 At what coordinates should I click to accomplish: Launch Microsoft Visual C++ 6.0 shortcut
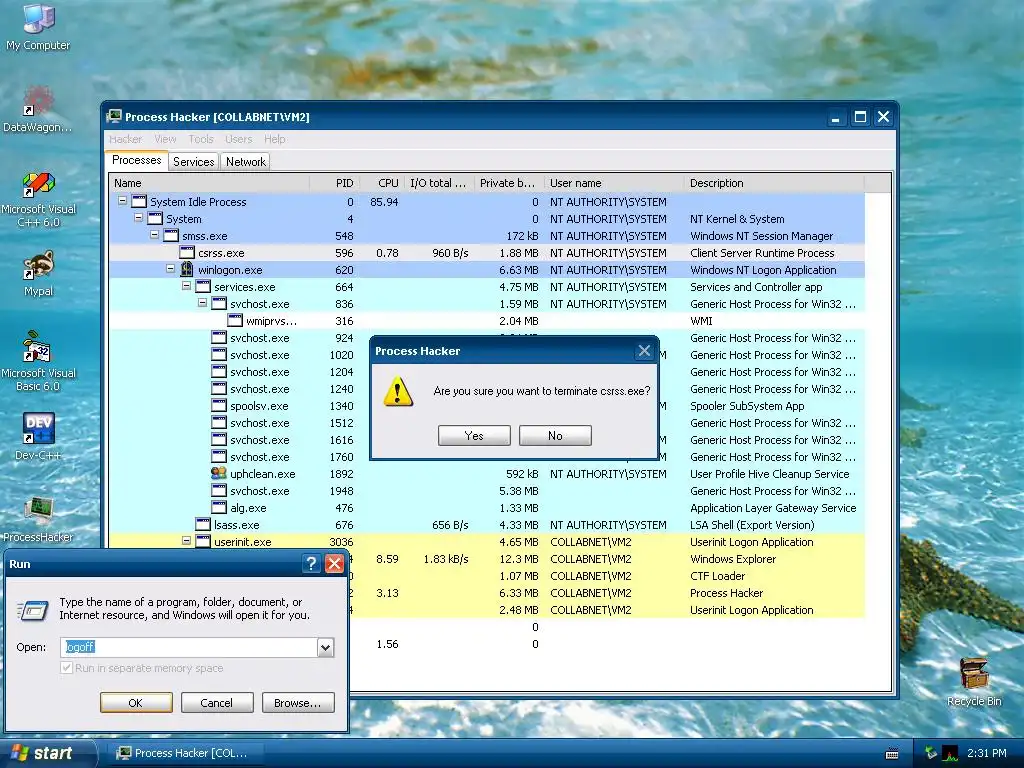click(x=38, y=199)
